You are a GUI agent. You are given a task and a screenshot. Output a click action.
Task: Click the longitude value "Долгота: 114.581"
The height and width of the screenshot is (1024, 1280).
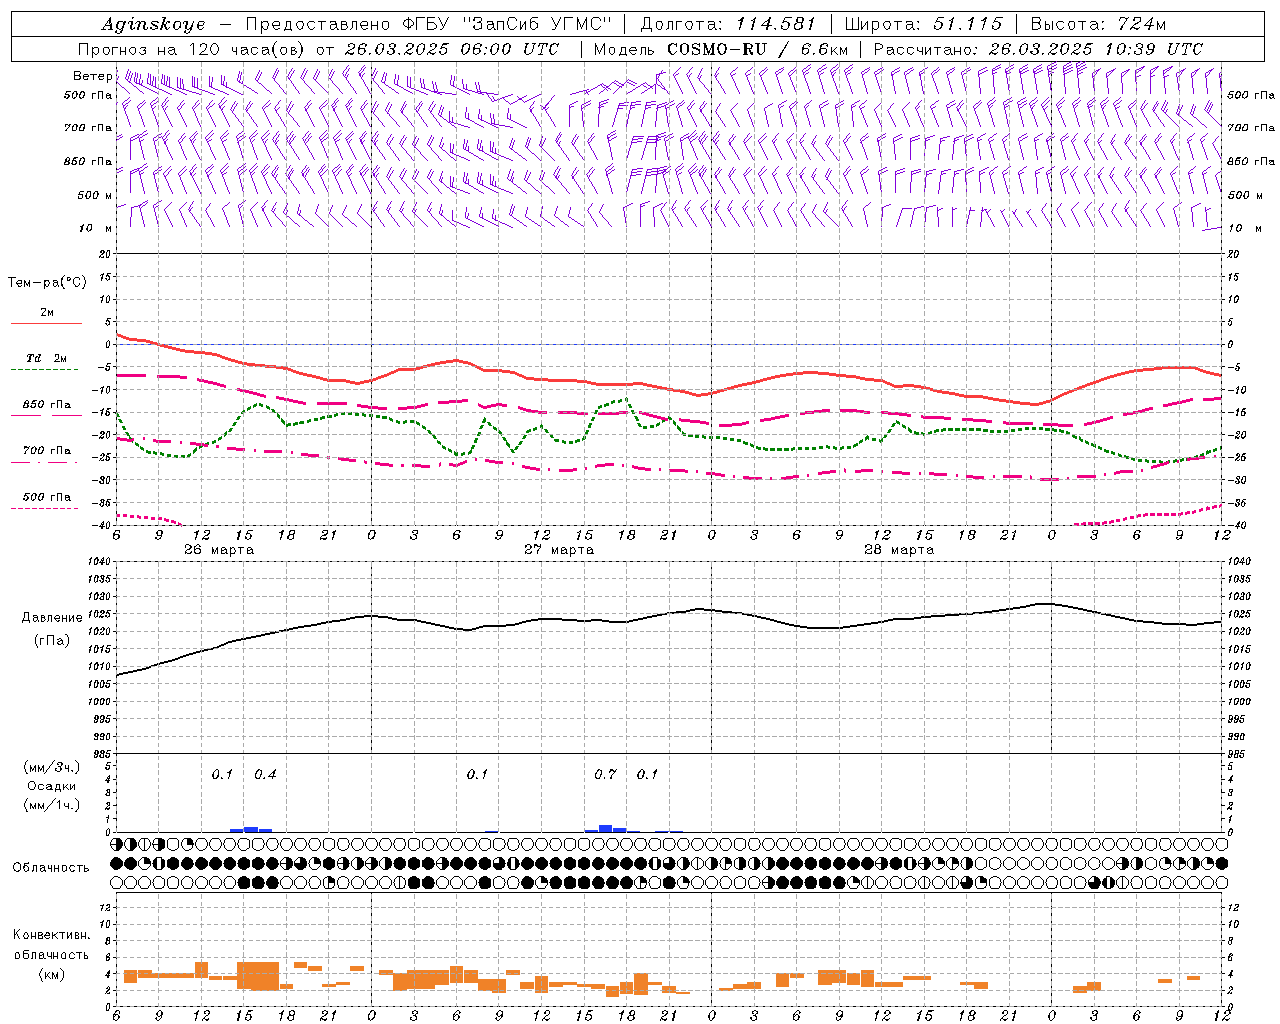(x=729, y=24)
